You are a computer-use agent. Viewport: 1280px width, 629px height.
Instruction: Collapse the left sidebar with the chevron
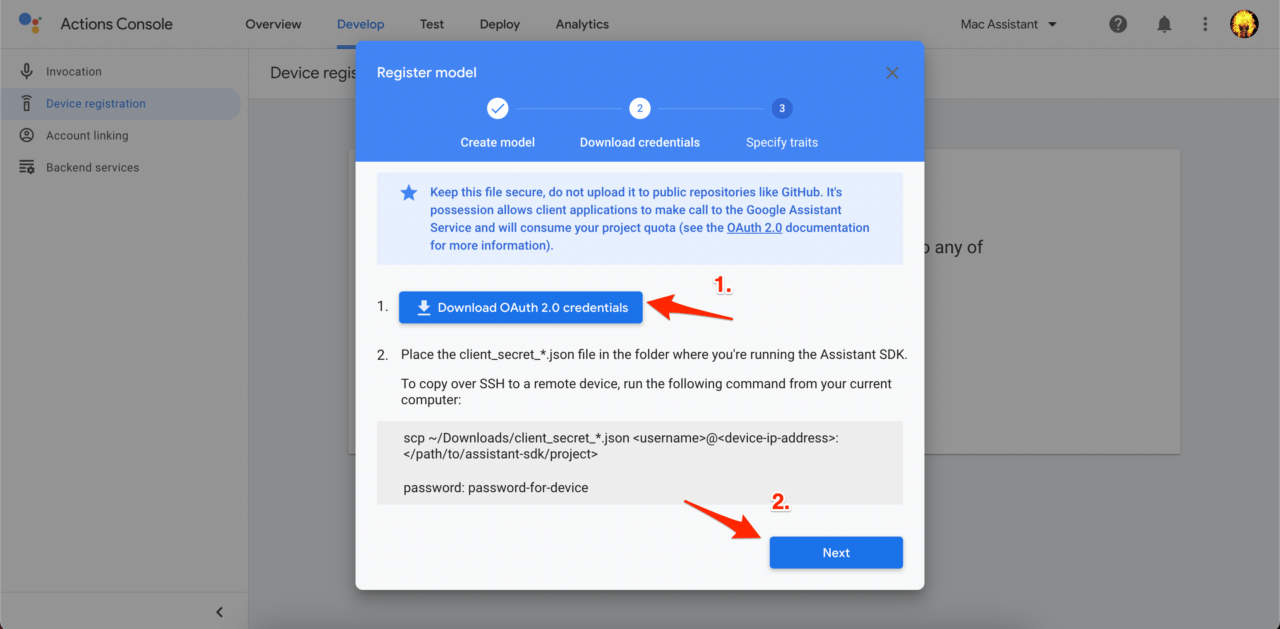[219, 611]
